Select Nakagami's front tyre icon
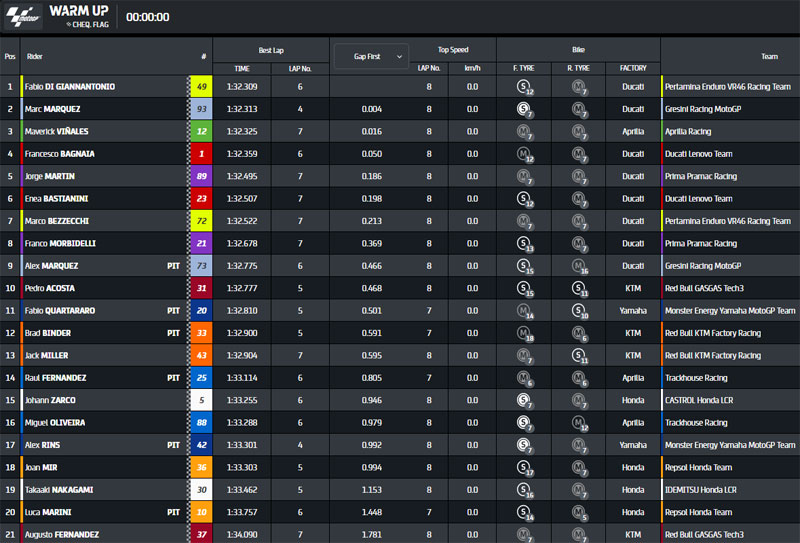Image resolution: width=800 pixels, height=543 pixels. (x=523, y=490)
